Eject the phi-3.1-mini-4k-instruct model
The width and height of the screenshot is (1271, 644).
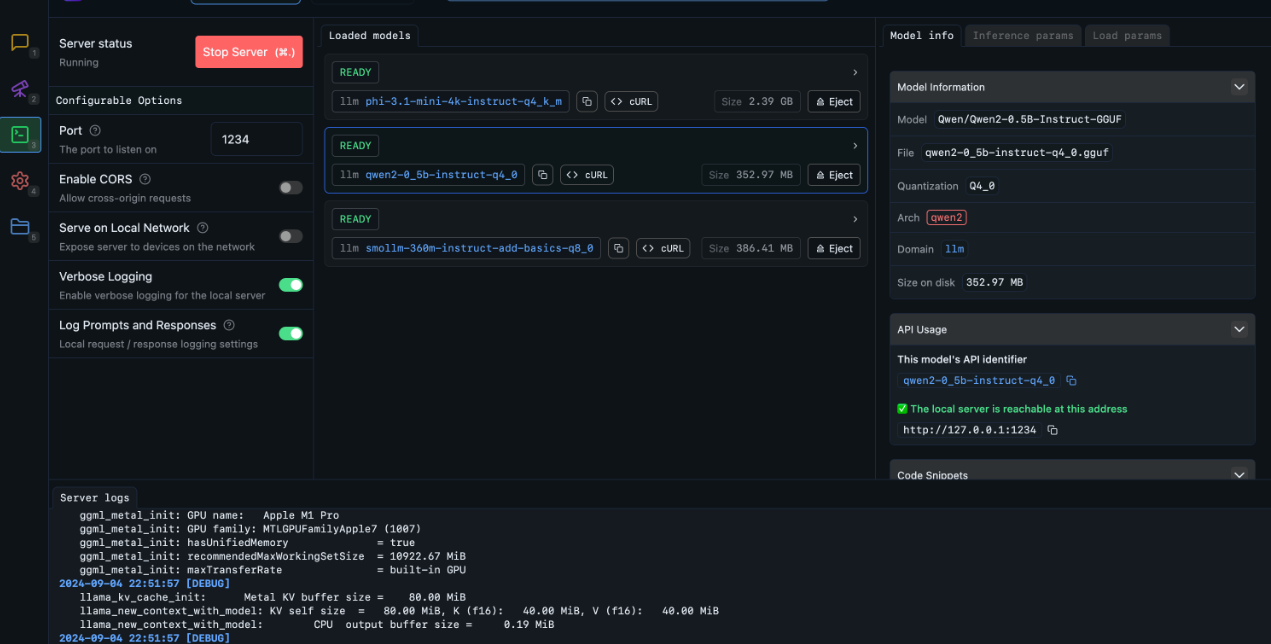coord(834,101)
